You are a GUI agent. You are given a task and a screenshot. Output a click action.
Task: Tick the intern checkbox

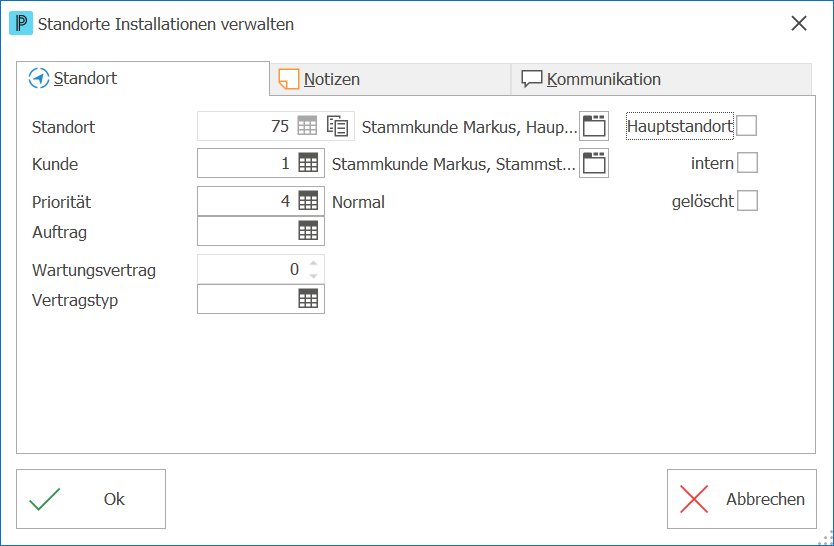click(x=747, y=163)
